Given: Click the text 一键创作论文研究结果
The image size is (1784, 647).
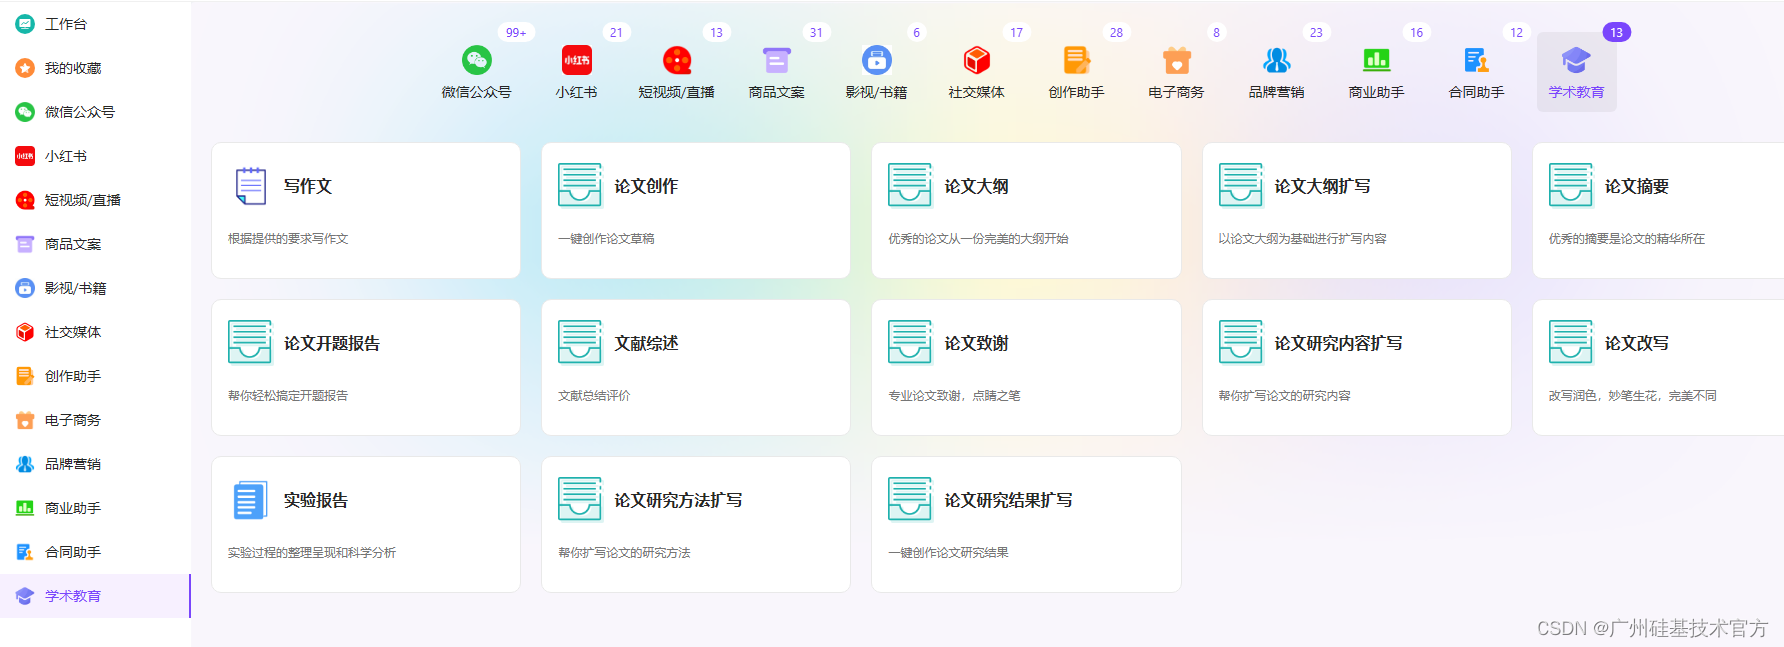Looking at the screenshot, I should [948, 553].
